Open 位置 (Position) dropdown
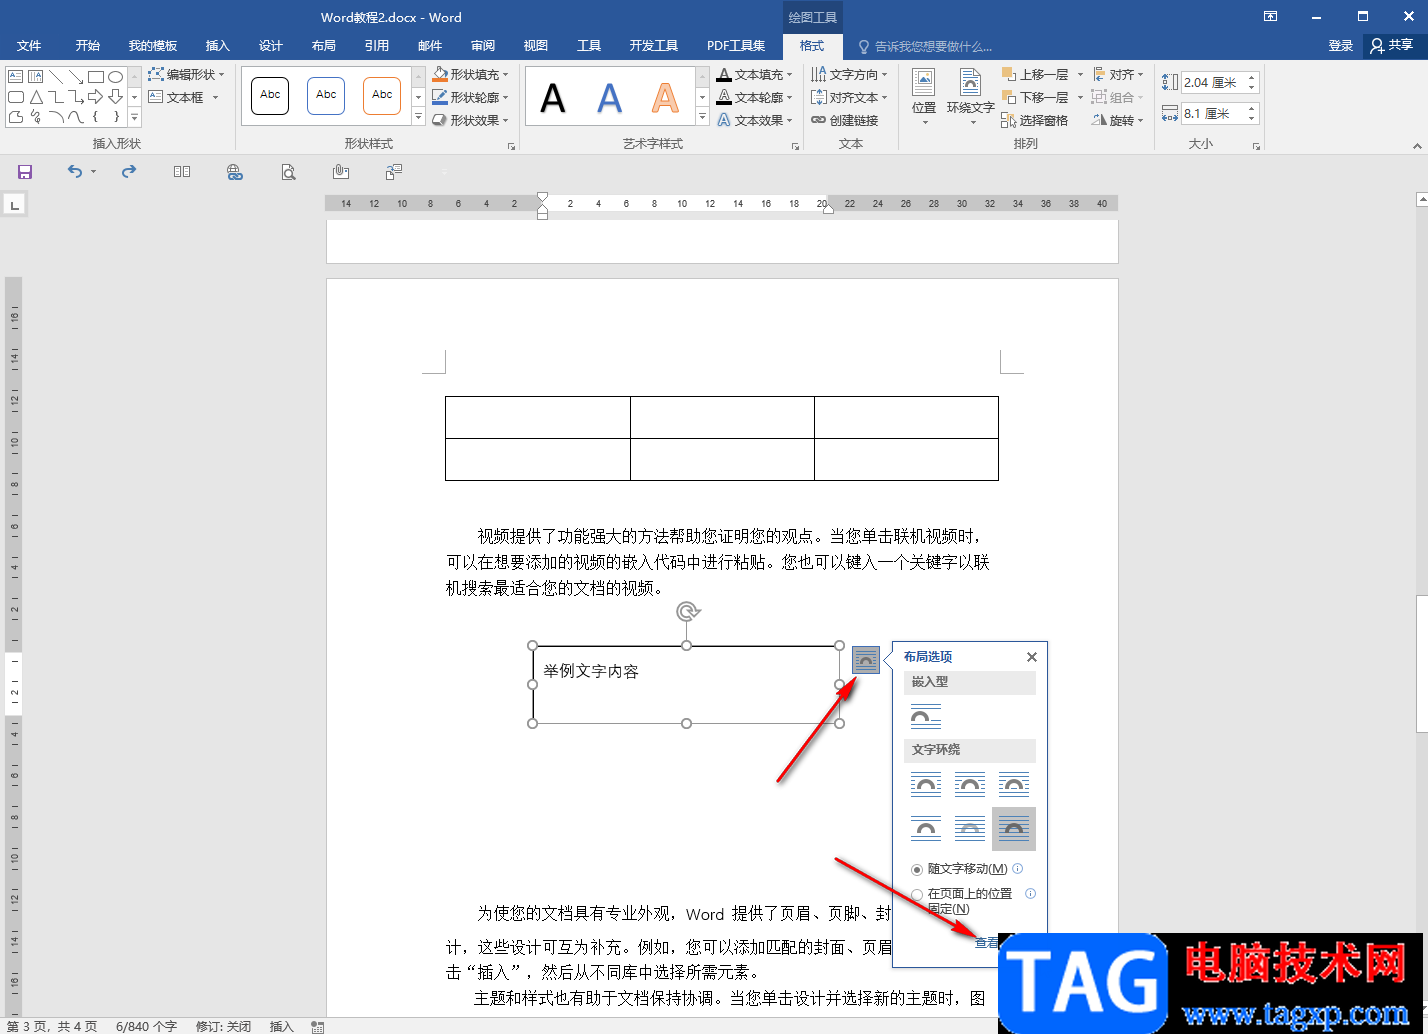The height and width of the screenshot is (1034, 1428). [x=924, y=98]
